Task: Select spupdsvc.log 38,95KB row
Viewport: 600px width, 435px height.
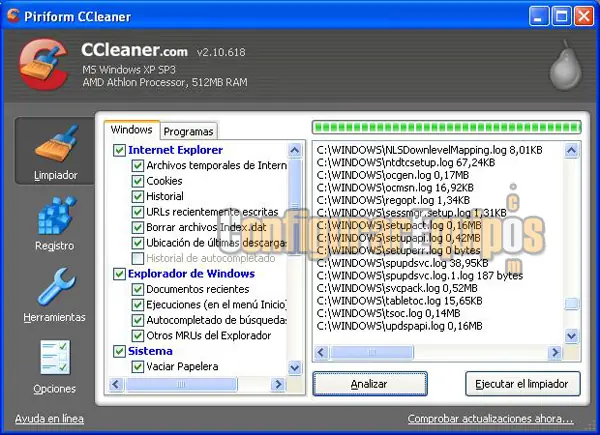Action: point(402,263)
